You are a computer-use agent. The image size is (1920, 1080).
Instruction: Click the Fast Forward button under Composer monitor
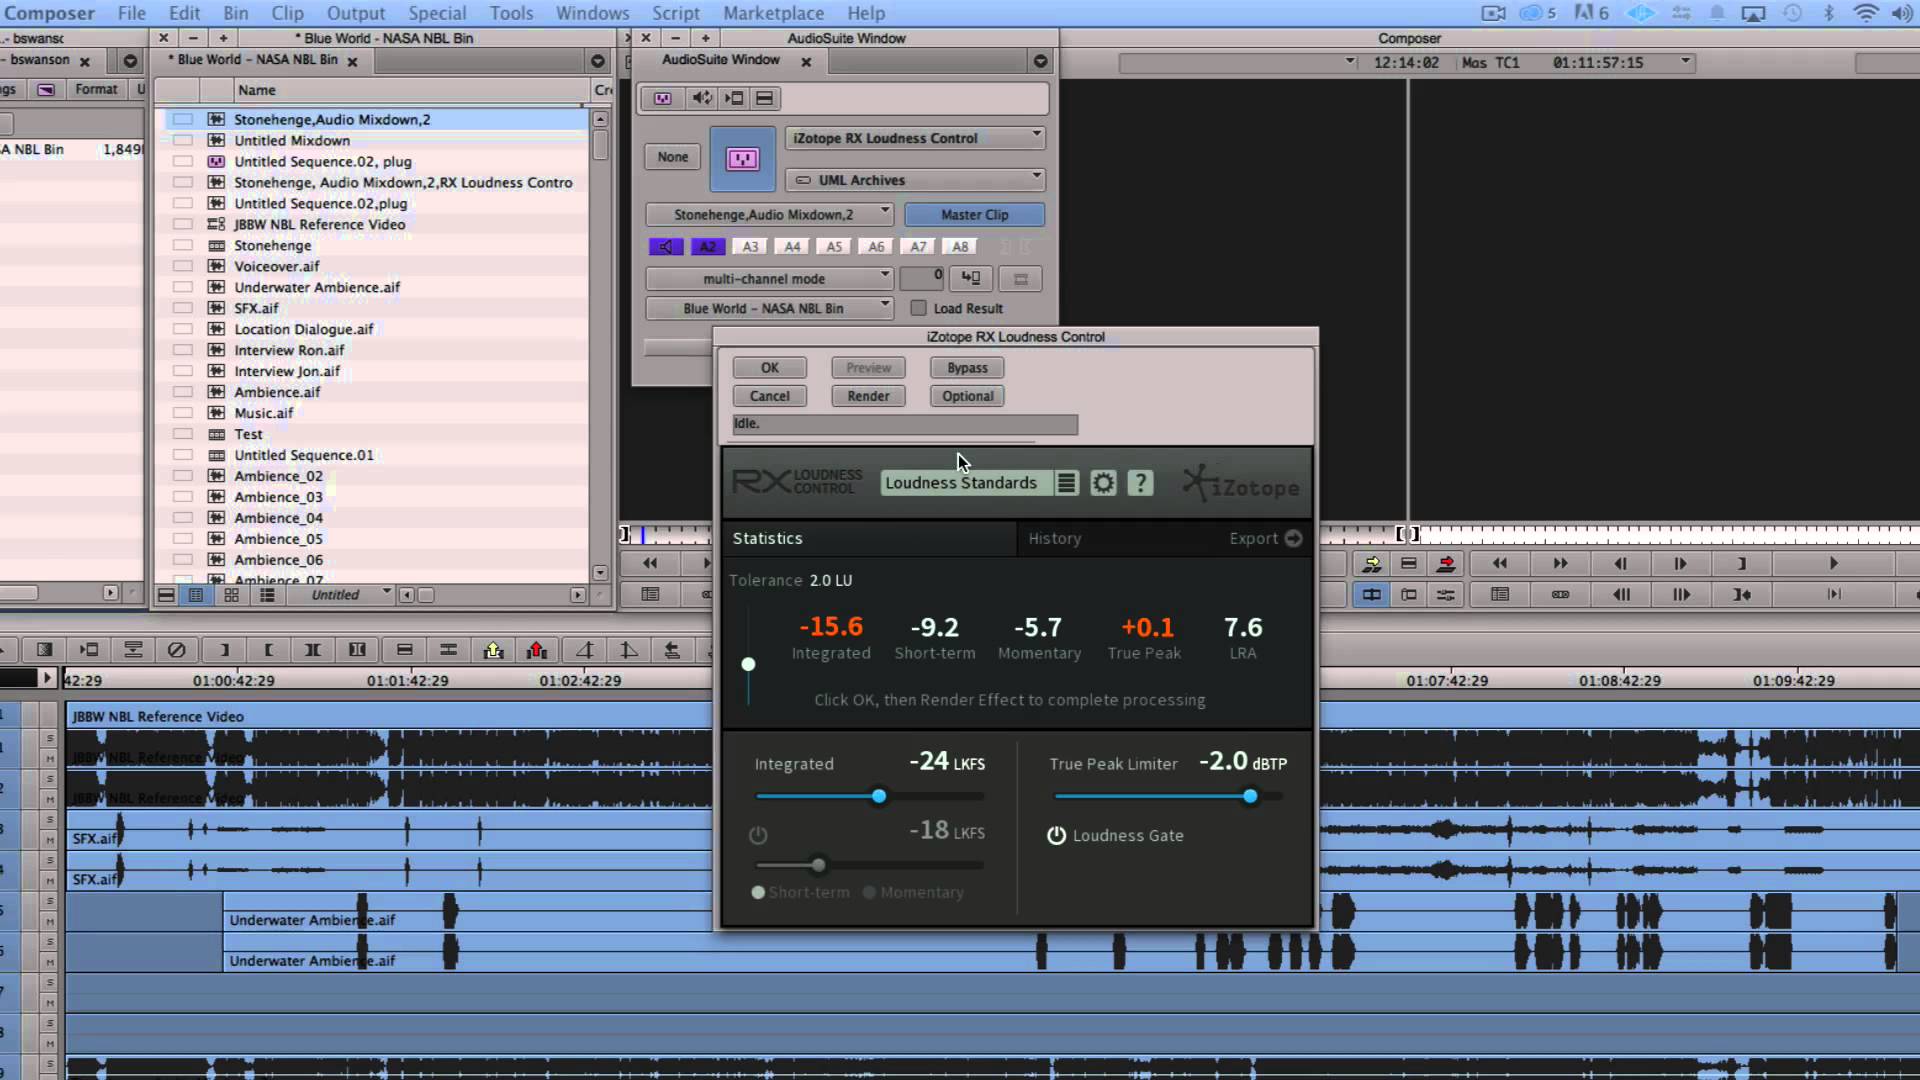(x=1560, y=564)
